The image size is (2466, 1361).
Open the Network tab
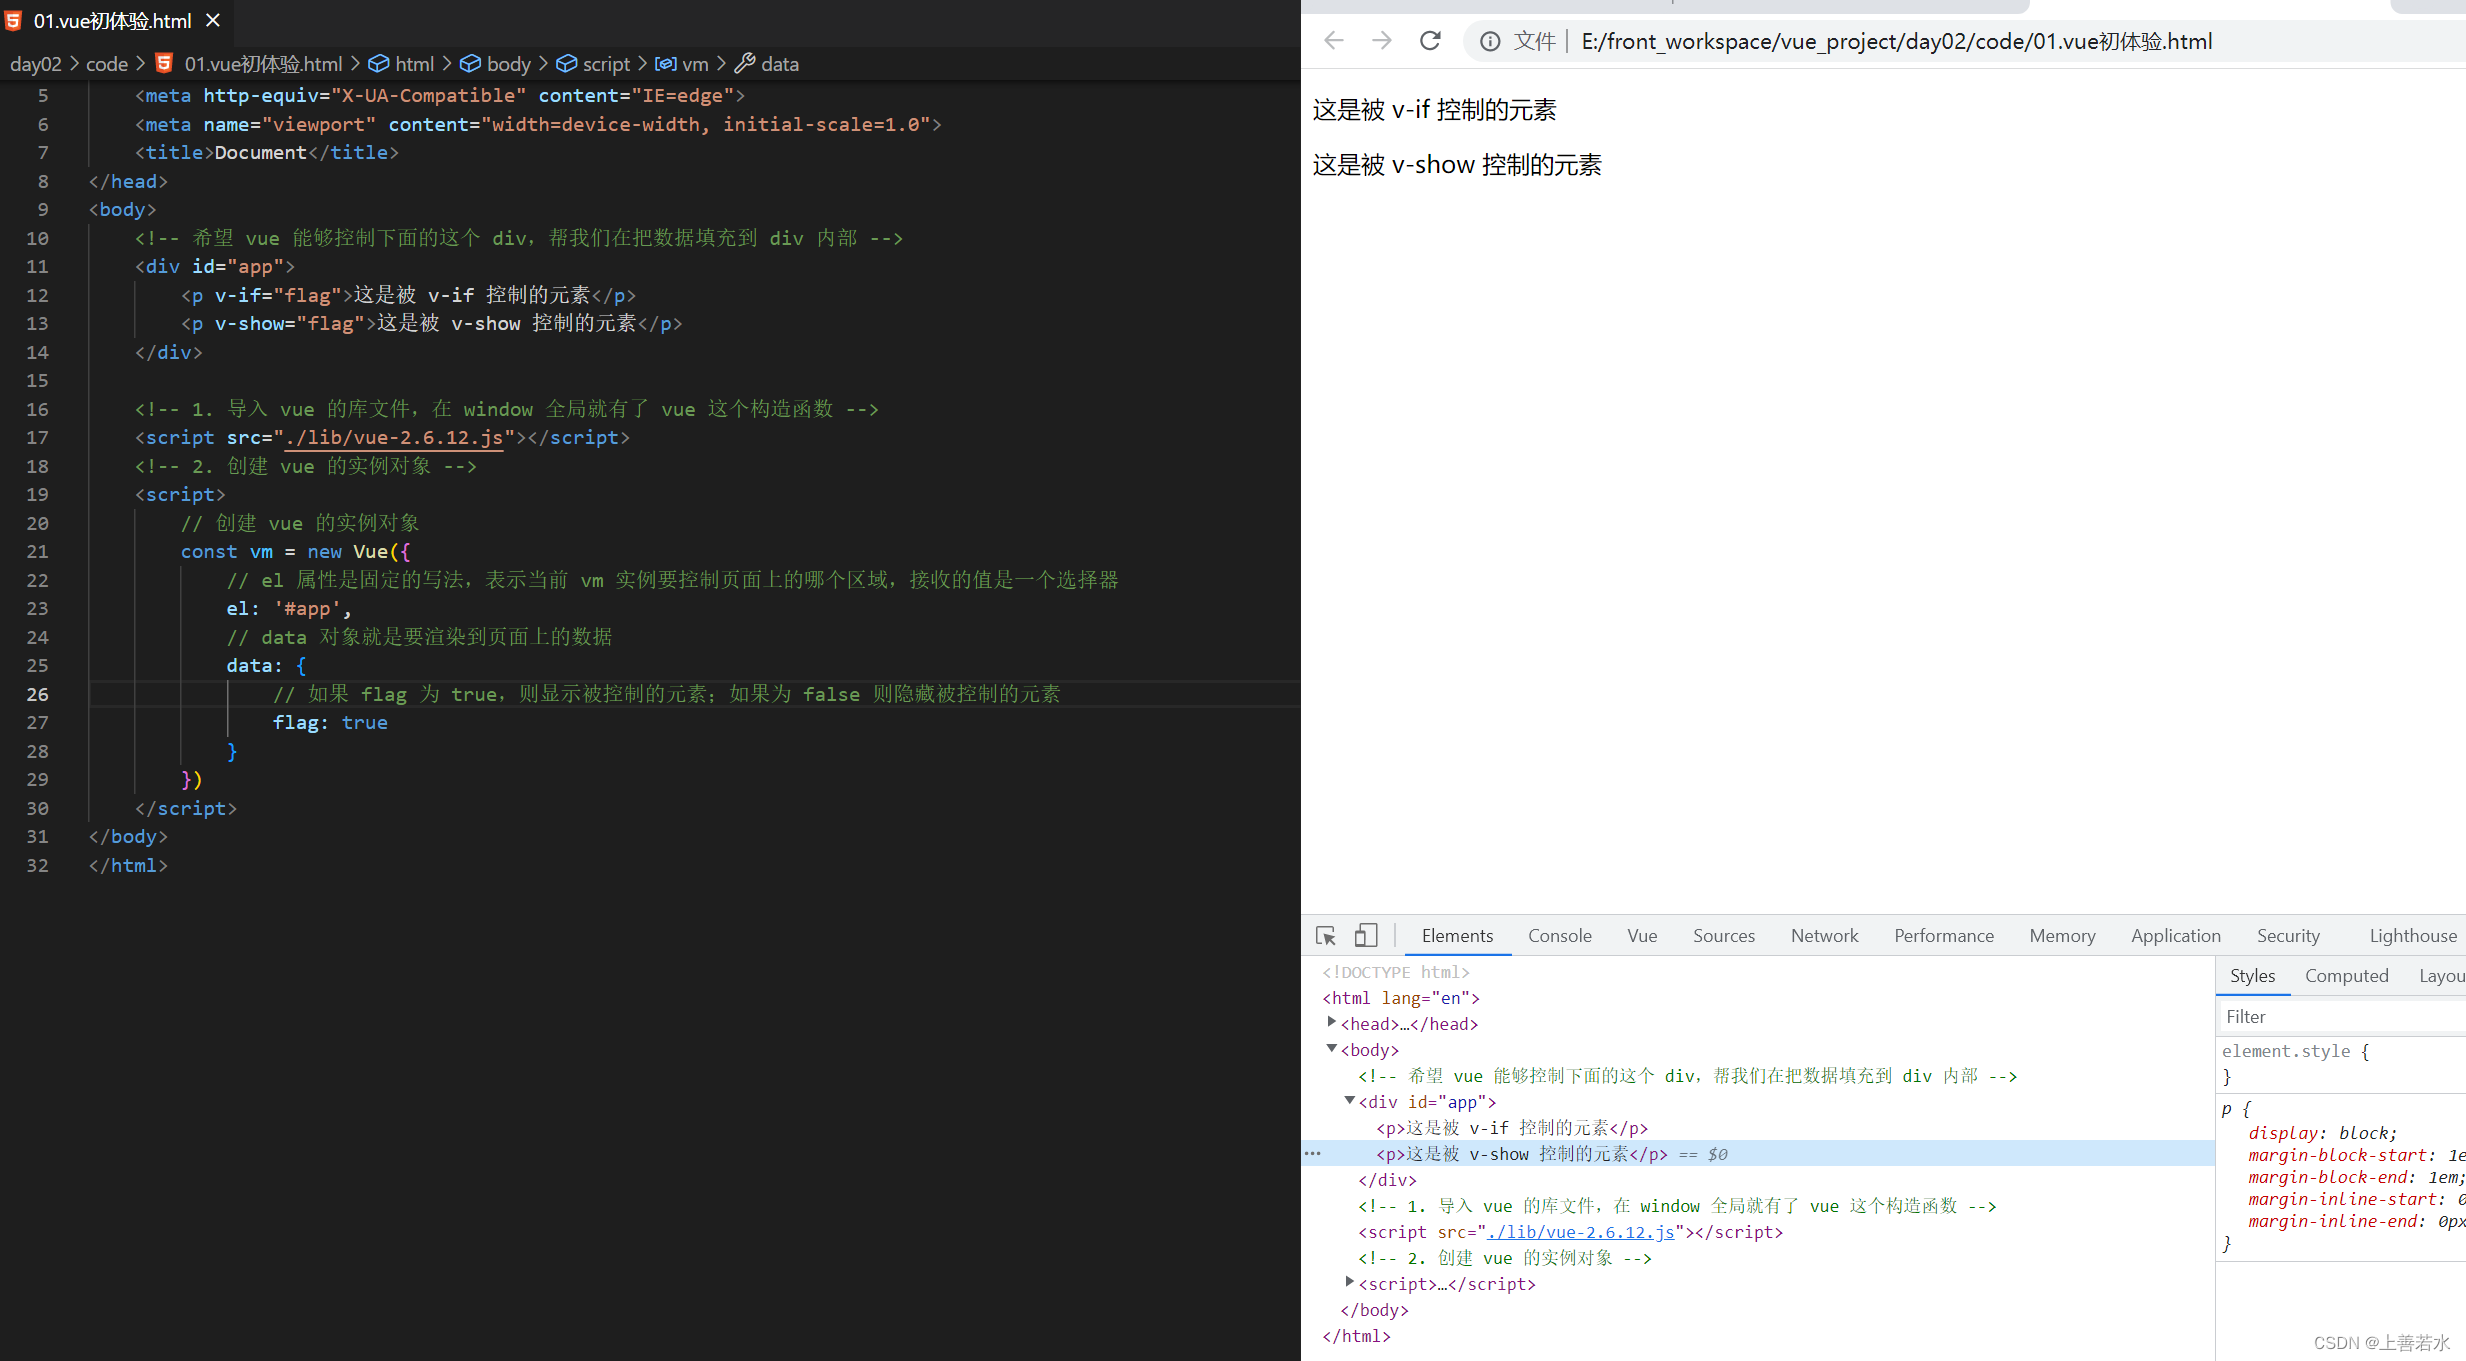(x=1824, y=936)
